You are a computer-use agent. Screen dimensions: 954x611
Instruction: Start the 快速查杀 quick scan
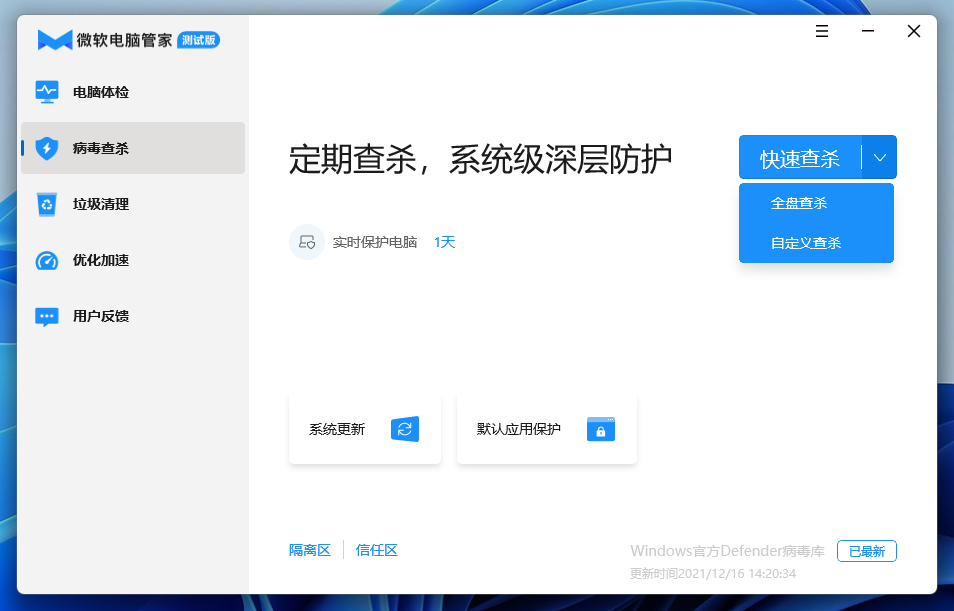[x=800, y=158]
